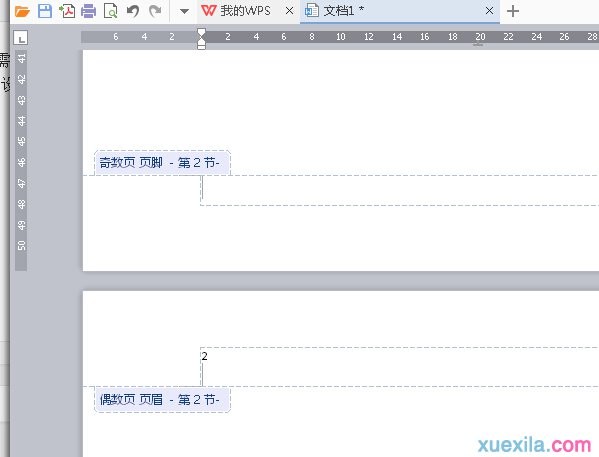Image resolution: width=599 pixels, height=457 pixels.
Task: Close the 我的WPS tab
Action: 290,11
